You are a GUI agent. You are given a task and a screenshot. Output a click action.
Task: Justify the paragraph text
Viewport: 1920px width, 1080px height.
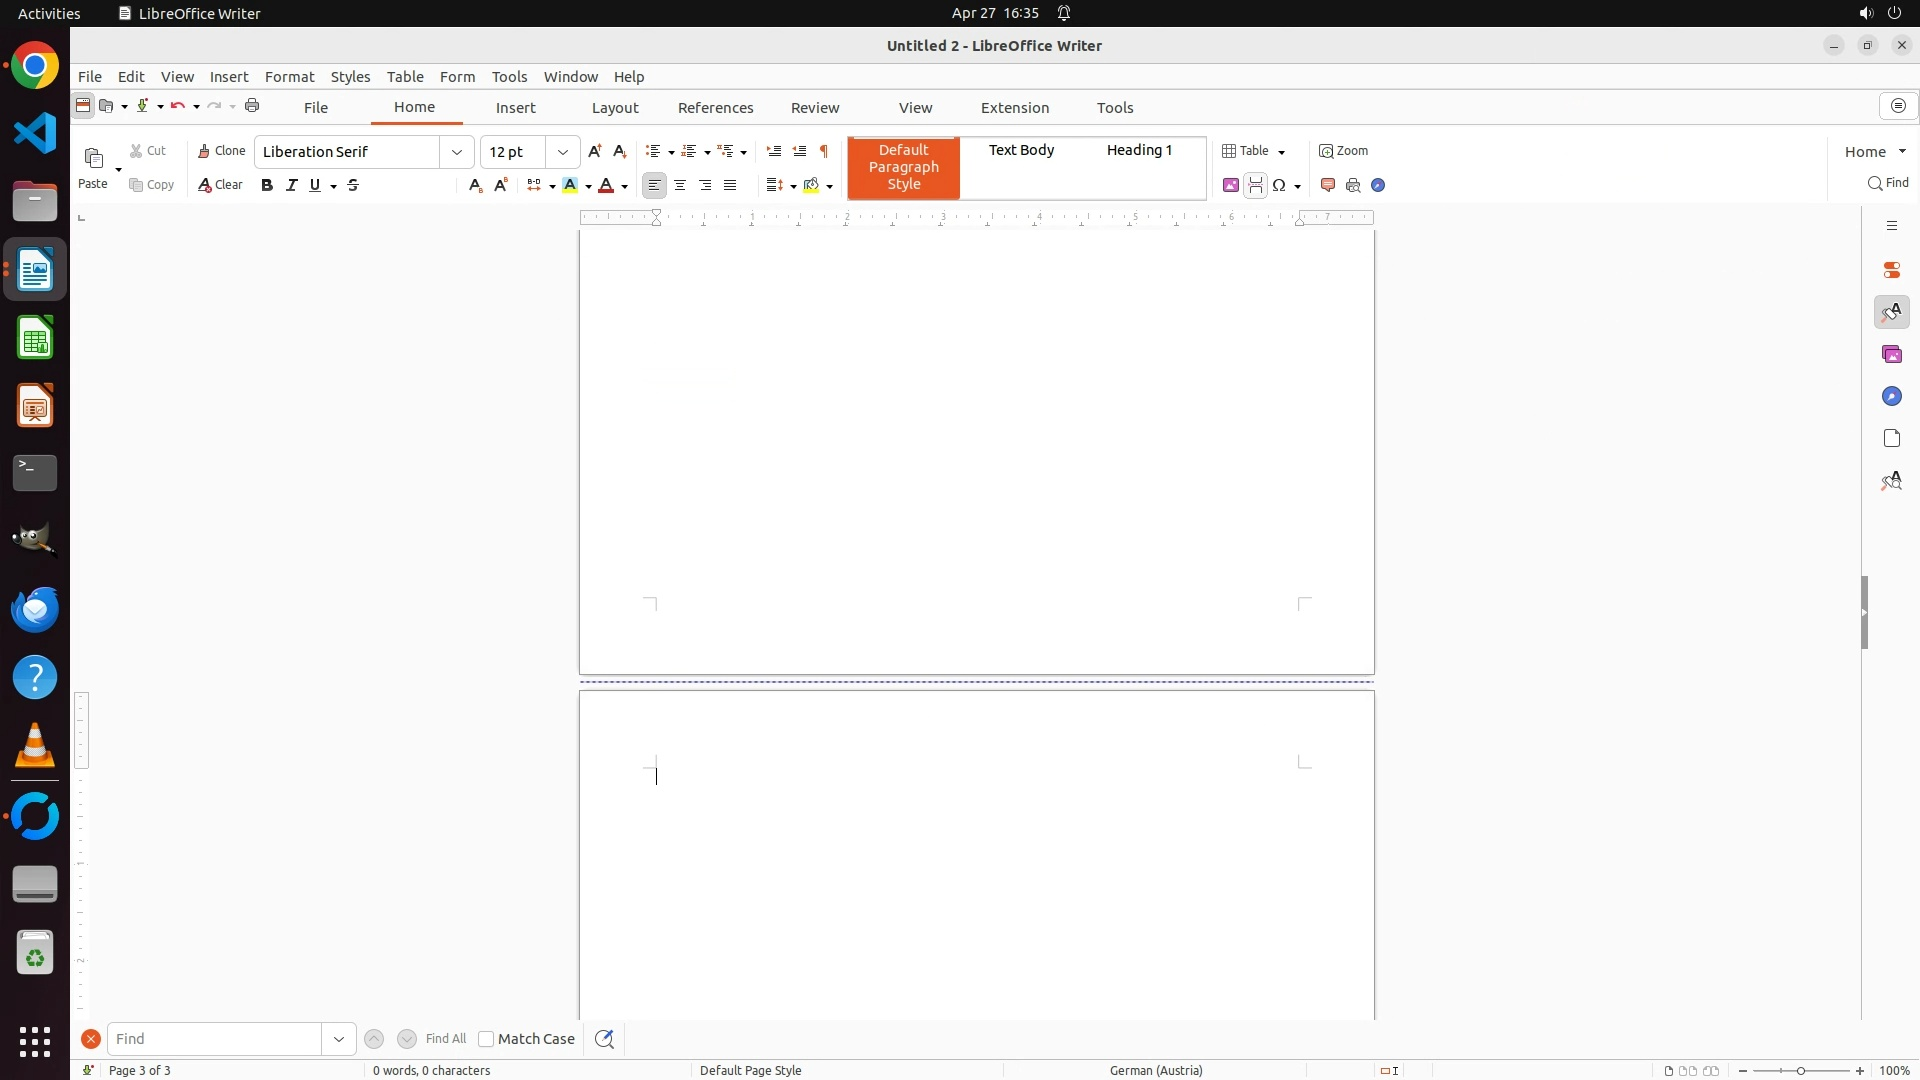point(730,185)
